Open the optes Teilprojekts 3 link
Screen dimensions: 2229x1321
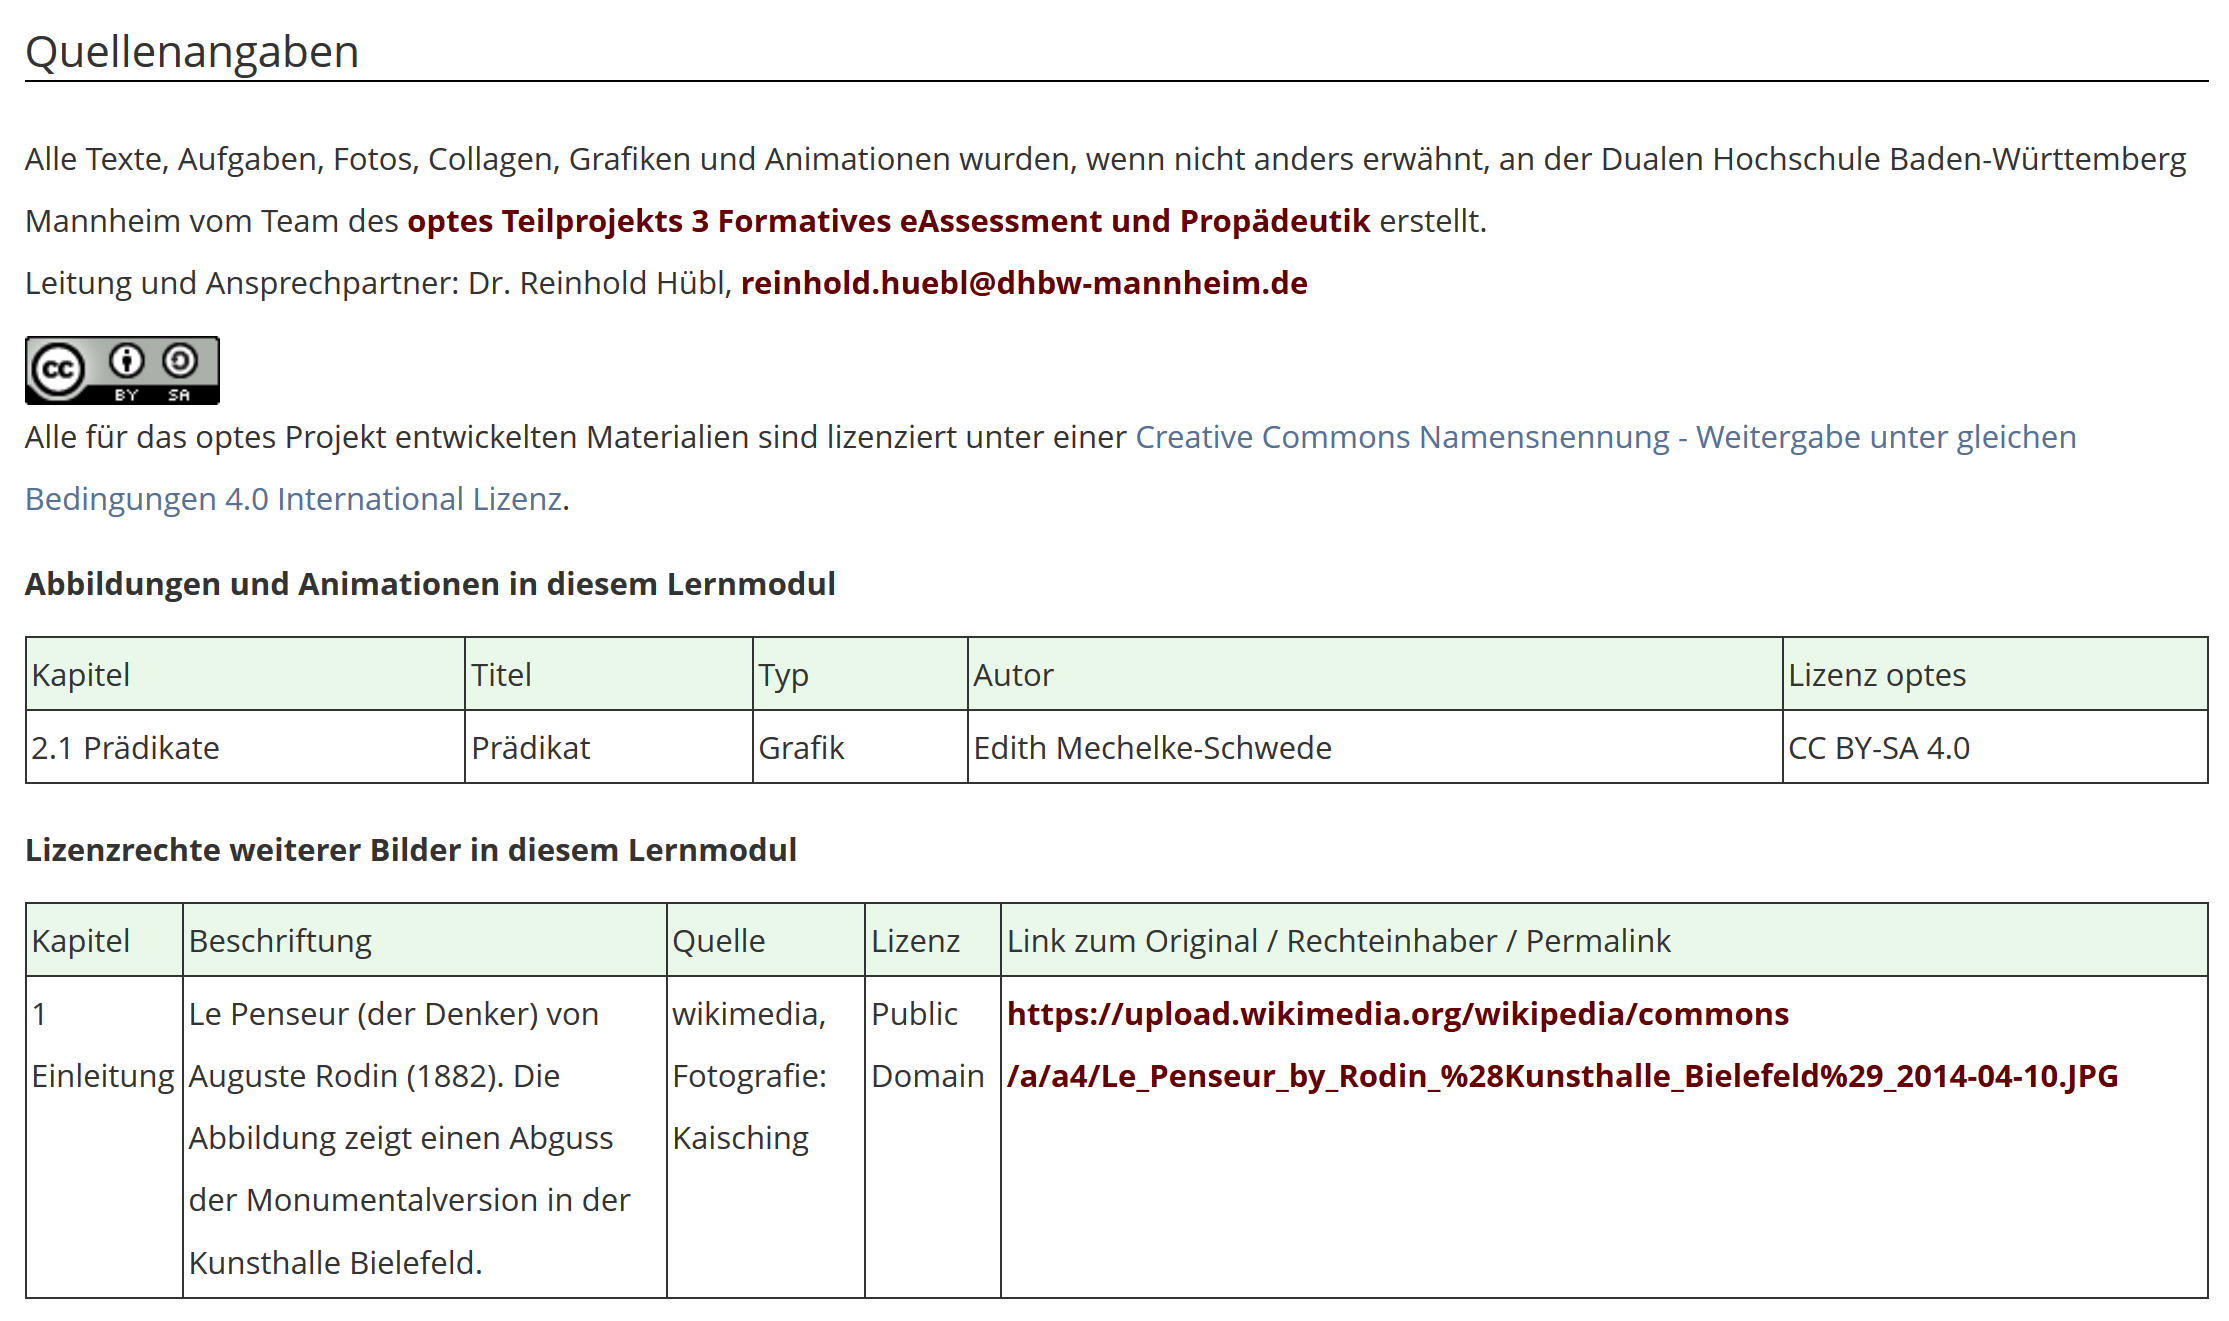click(x=887, y=221)
